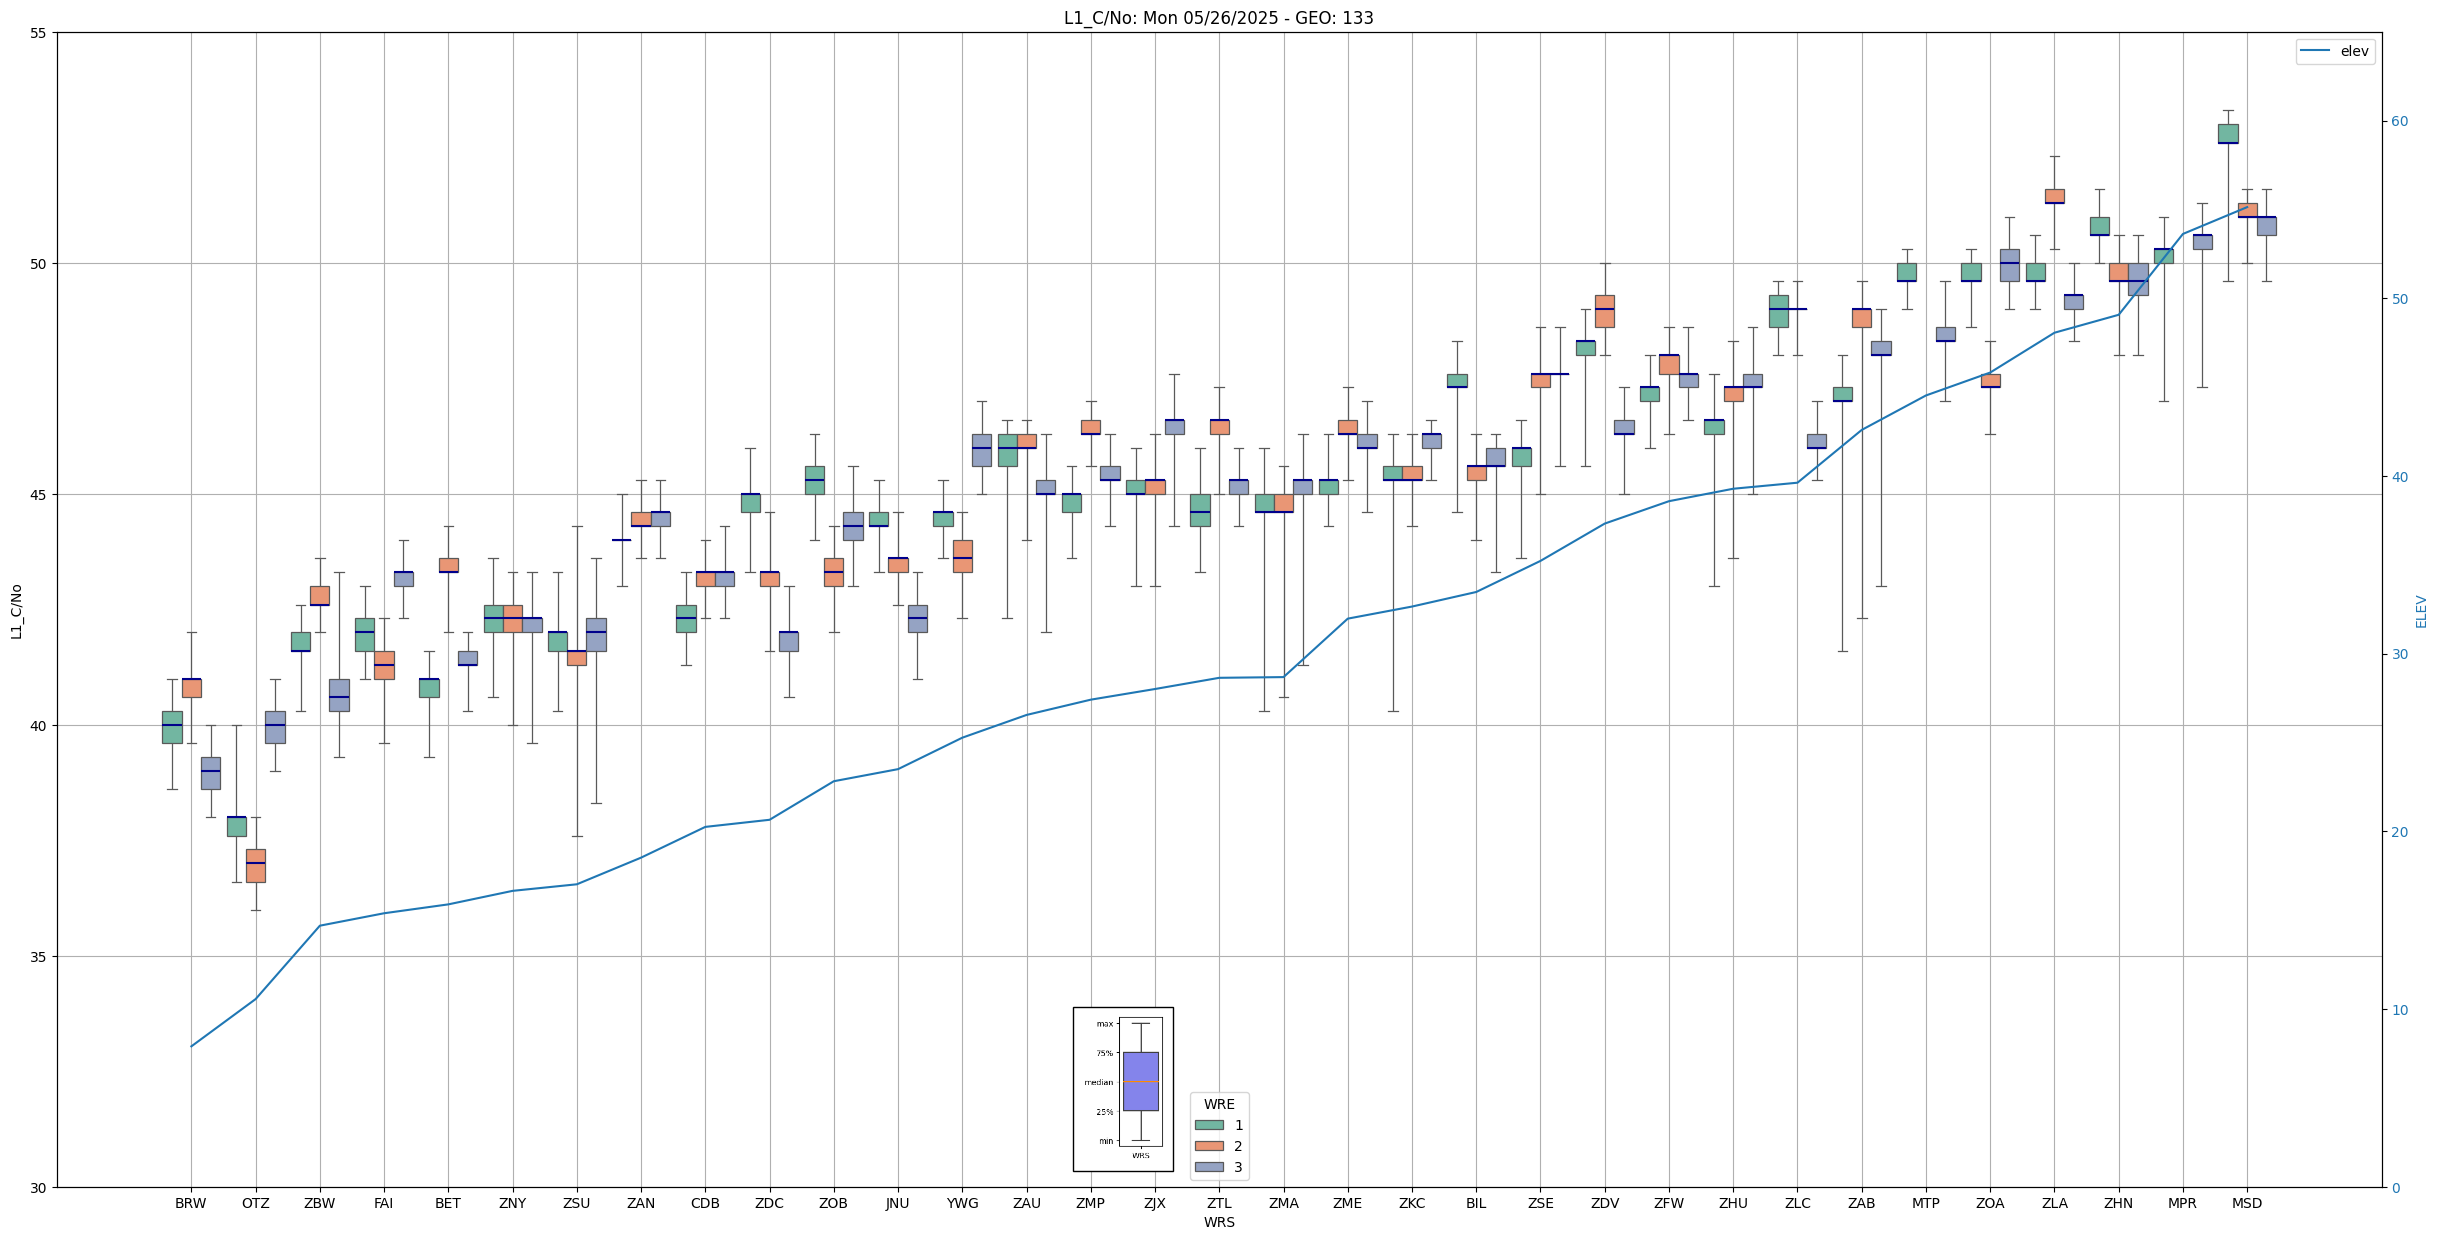Click the ELEV right axis title
This screenshot has width=2438, height=1240.
click(x=2421, y=611)
